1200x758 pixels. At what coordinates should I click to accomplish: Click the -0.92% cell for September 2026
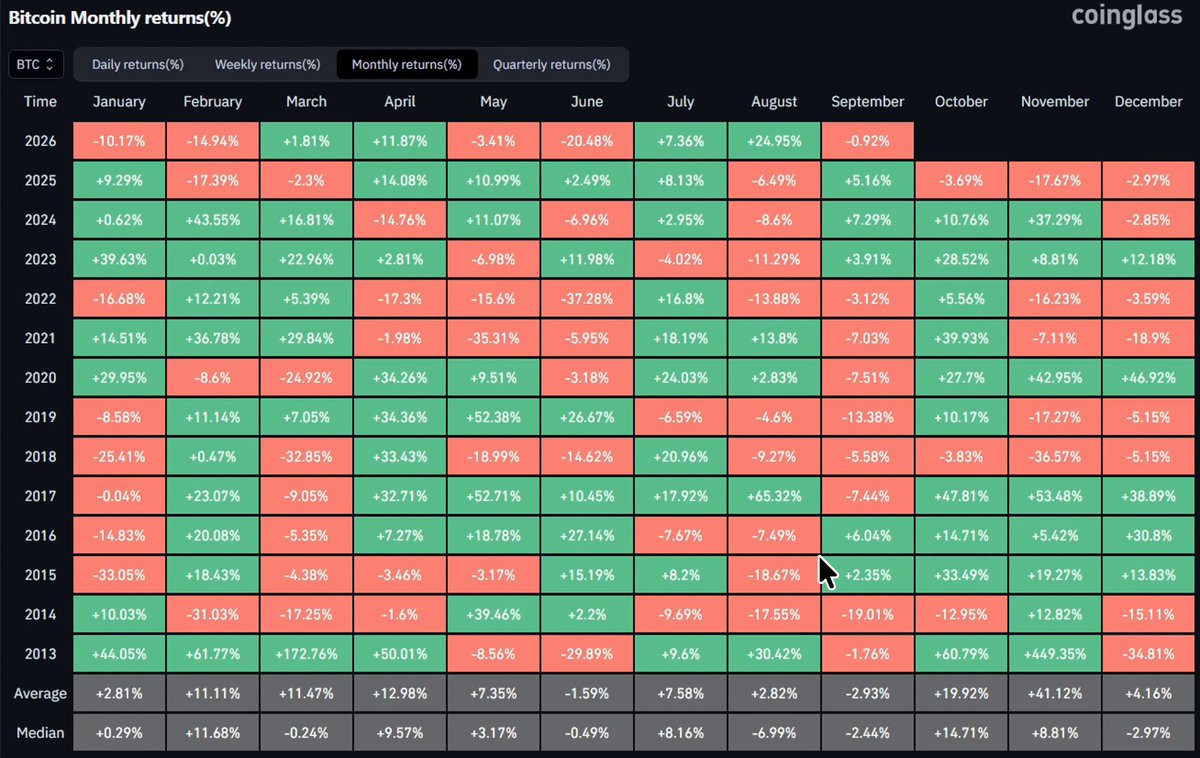coord(868,141)
